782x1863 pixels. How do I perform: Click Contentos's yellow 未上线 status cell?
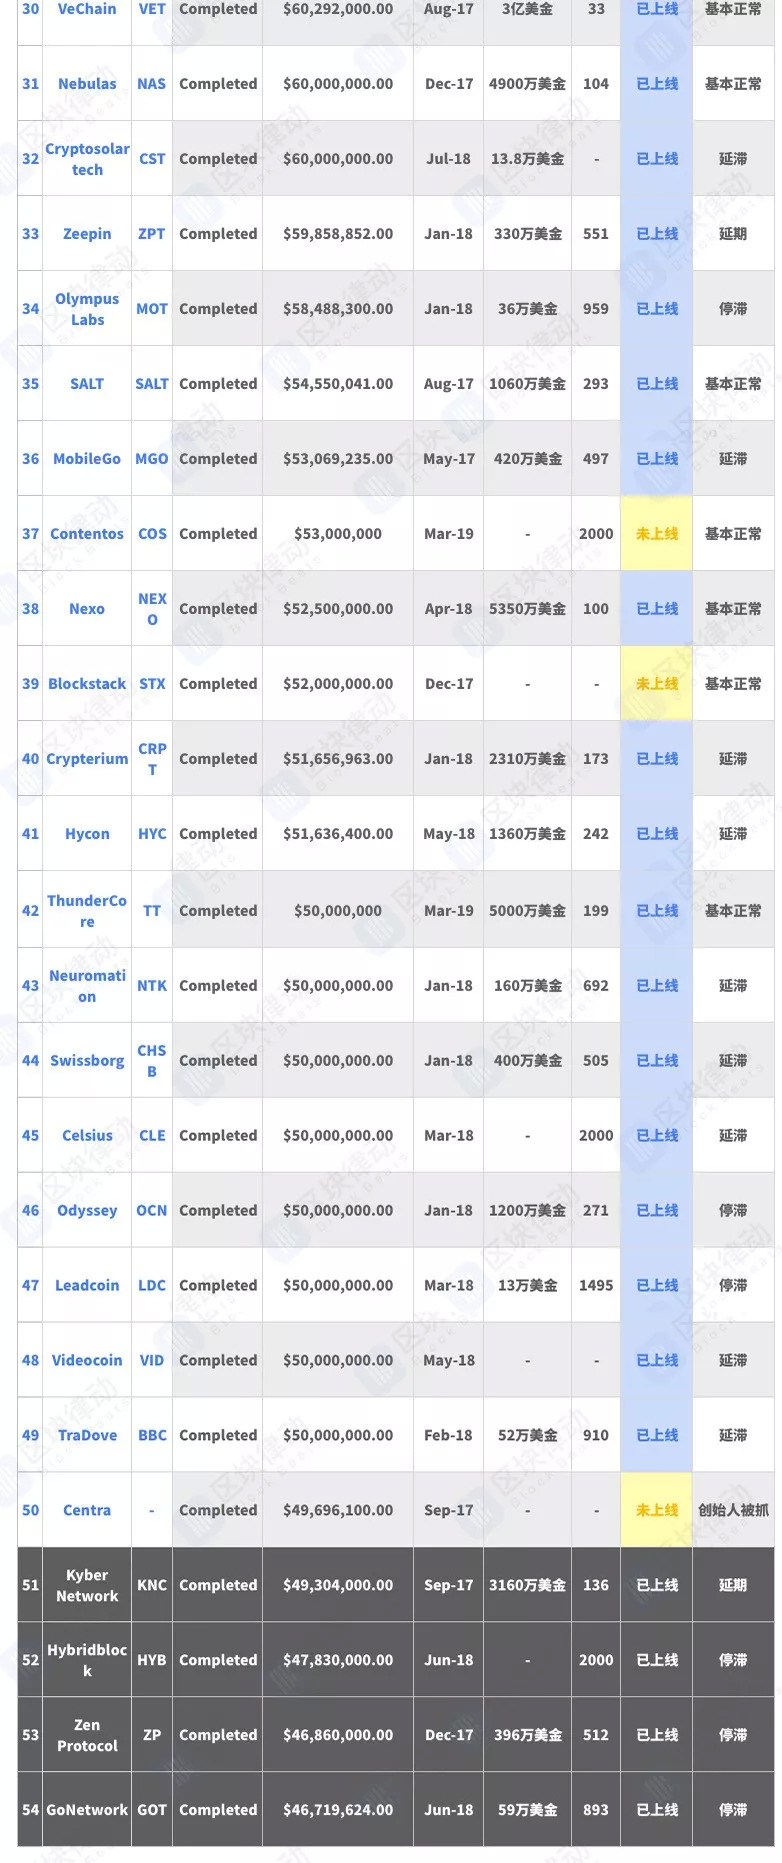point(657,534)
